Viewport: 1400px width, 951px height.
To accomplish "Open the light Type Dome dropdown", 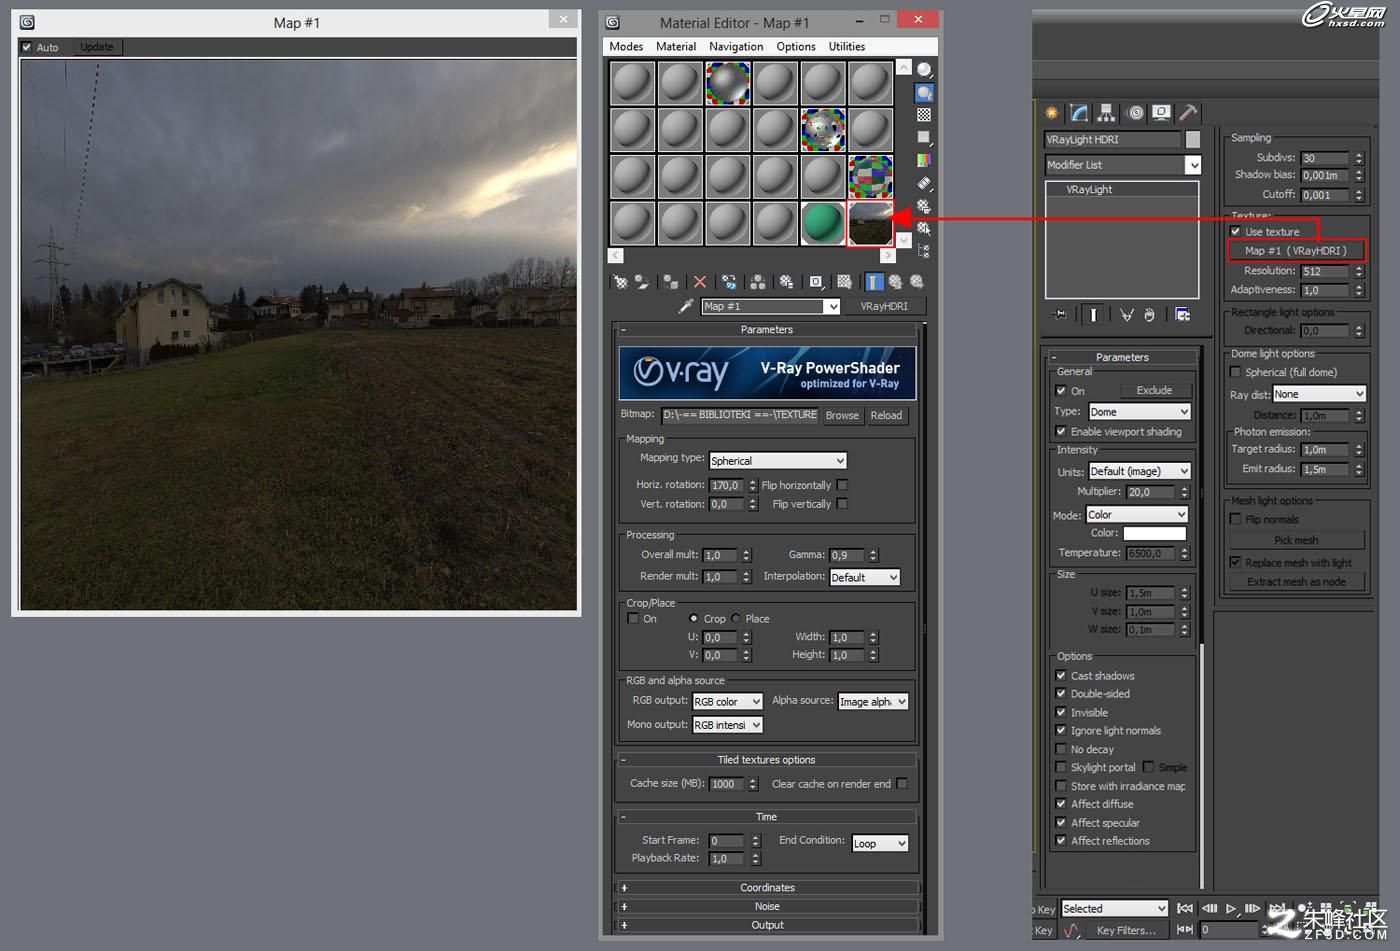I will coord(1139,411).
